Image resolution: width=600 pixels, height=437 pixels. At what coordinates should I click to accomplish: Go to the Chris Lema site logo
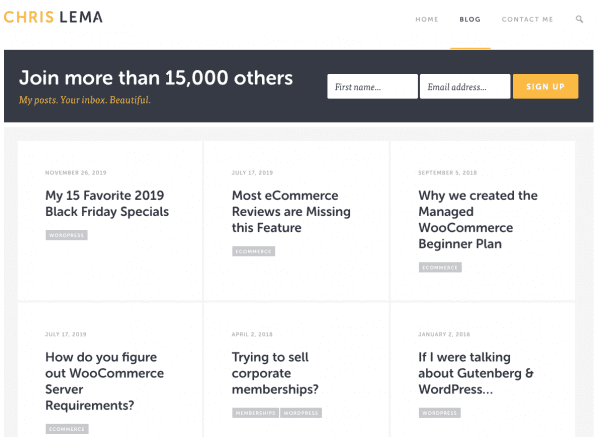point(53,17)
